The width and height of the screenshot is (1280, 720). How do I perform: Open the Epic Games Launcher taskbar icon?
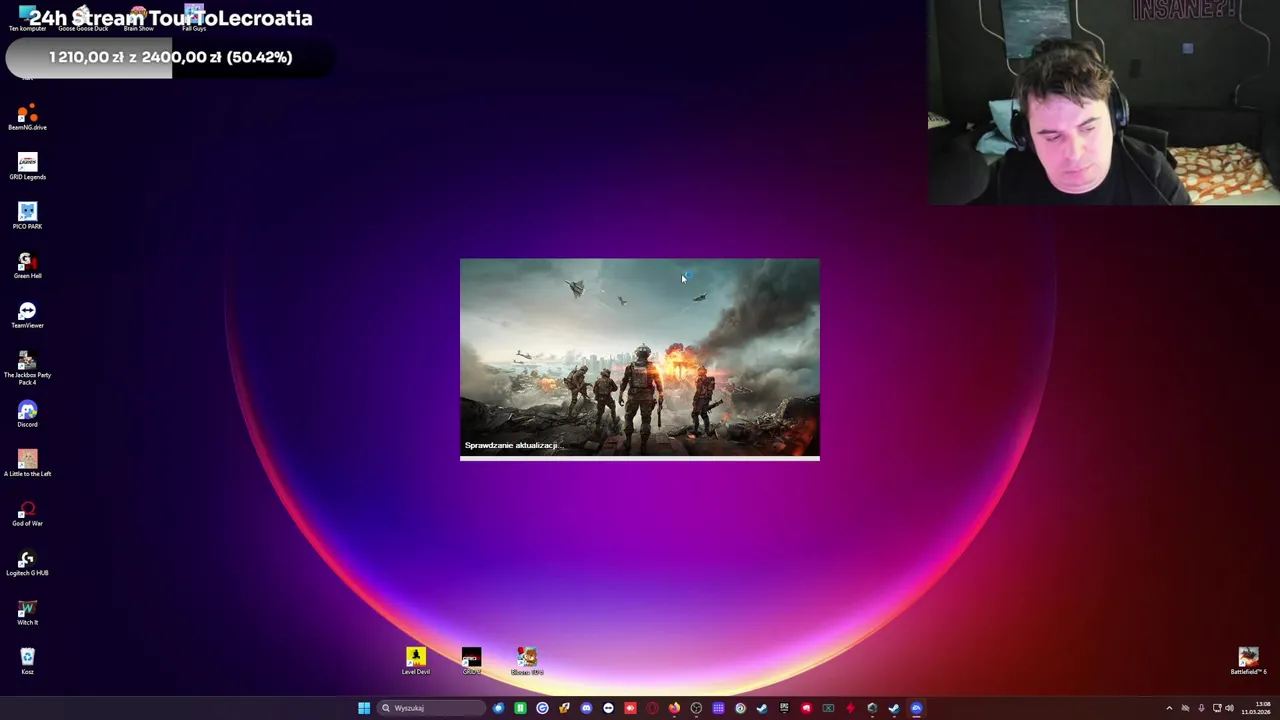pyautogui.click(x=784, y=708)
